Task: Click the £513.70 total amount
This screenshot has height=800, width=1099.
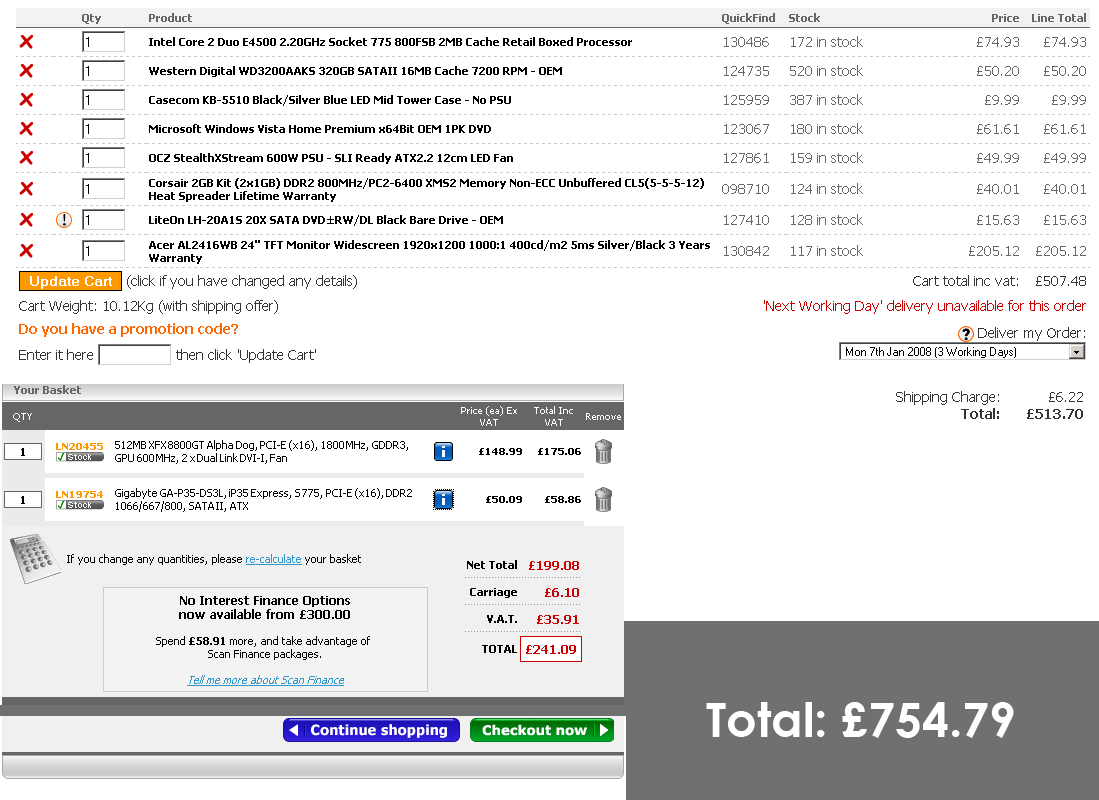Action: point(1055,414)
